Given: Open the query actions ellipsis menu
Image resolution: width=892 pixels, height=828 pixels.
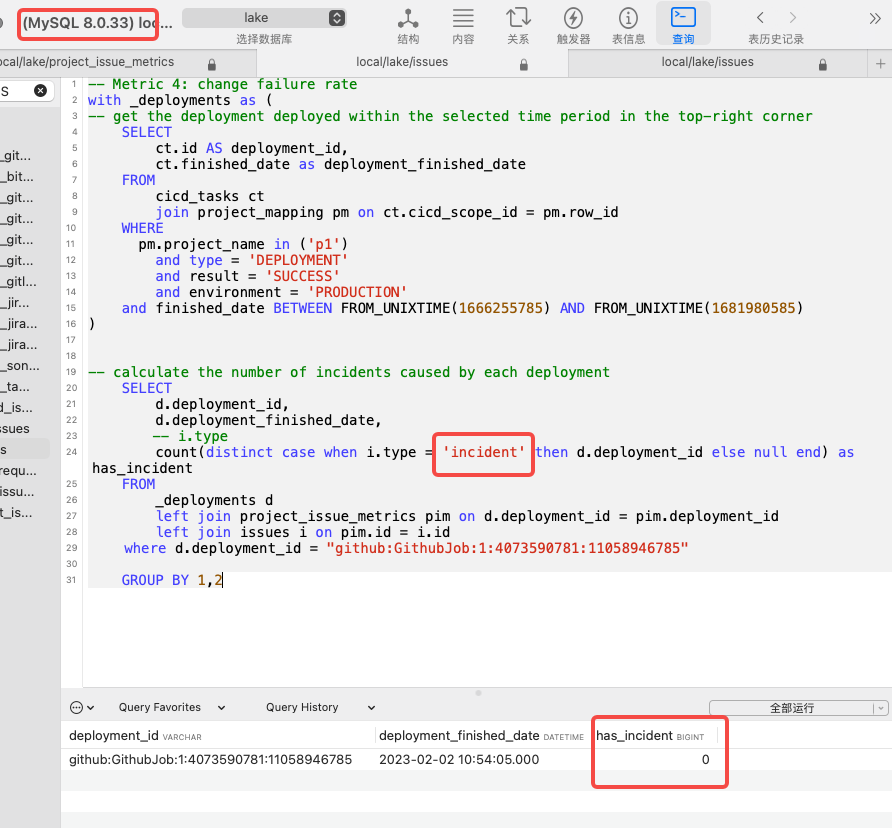Looking at the screenshot, I should [x=81, y=707].
